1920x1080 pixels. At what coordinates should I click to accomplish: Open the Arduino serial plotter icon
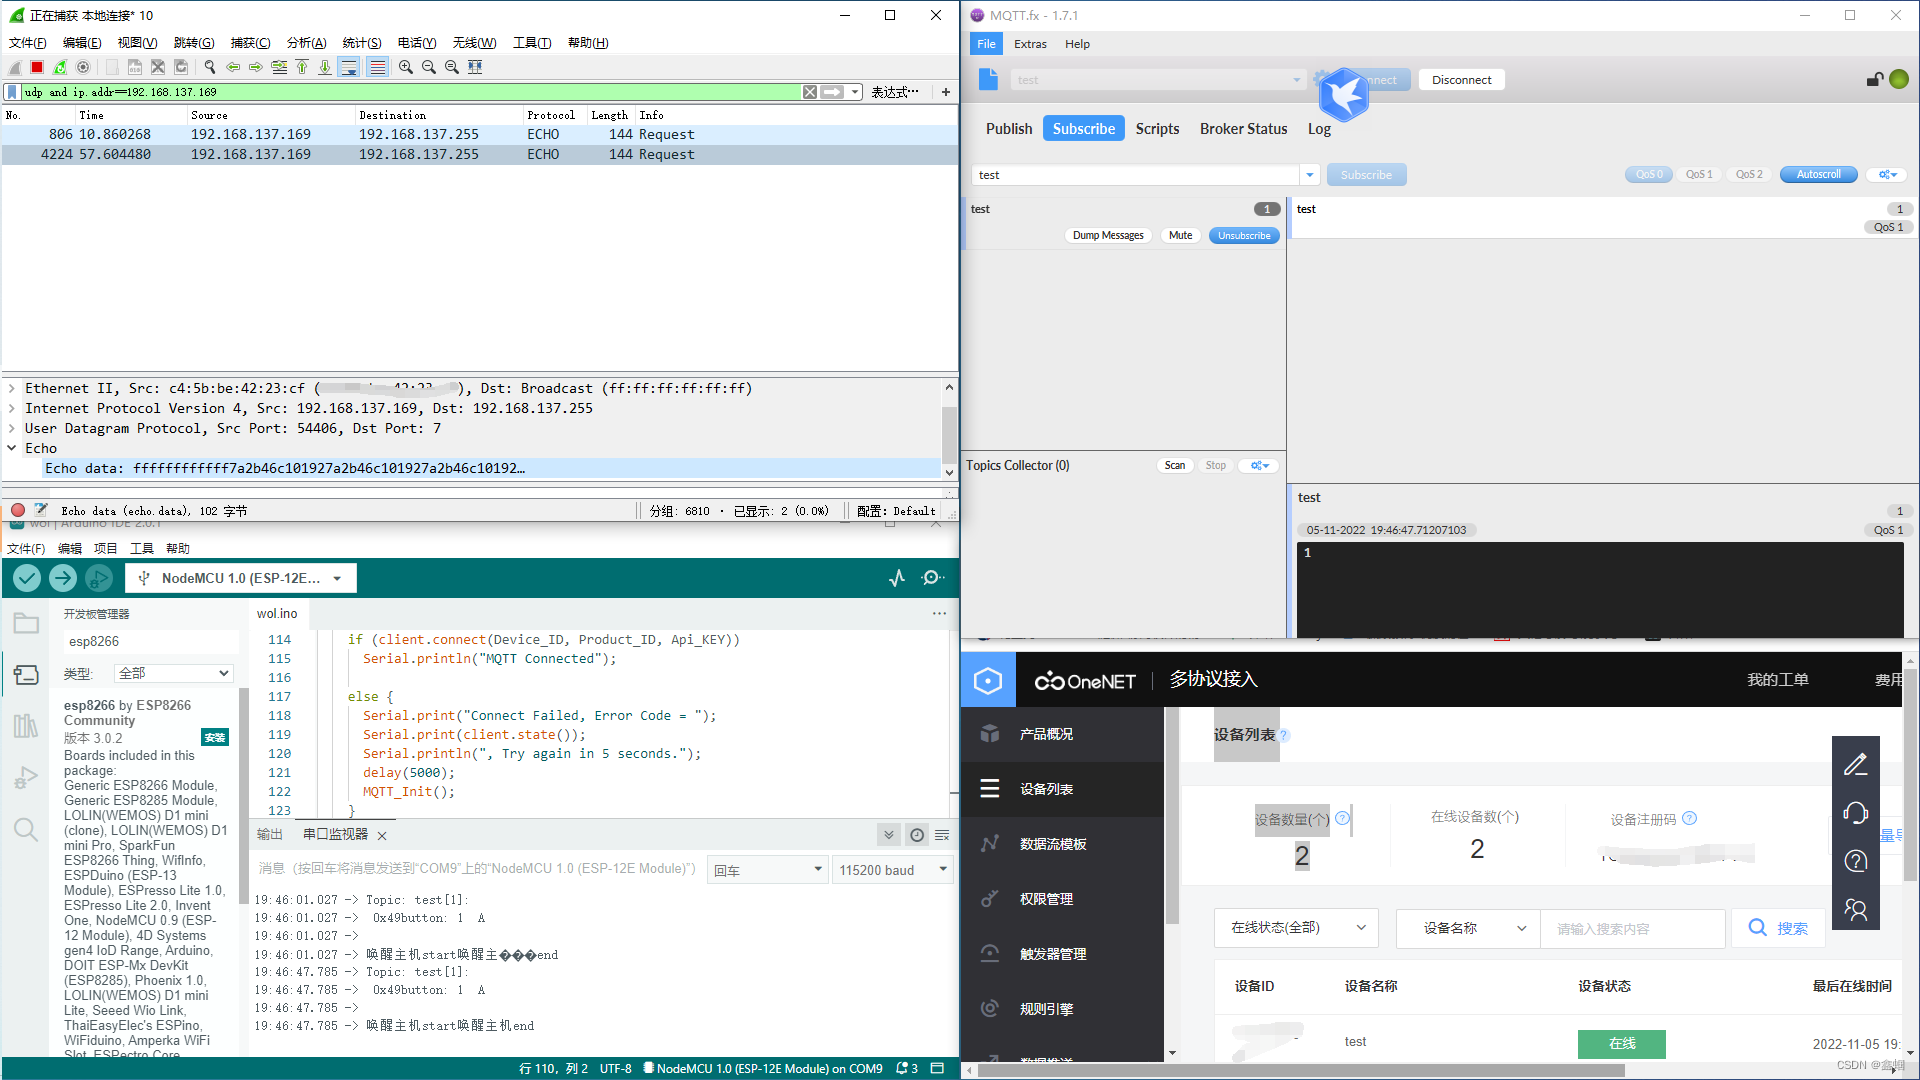click(897, 578)
